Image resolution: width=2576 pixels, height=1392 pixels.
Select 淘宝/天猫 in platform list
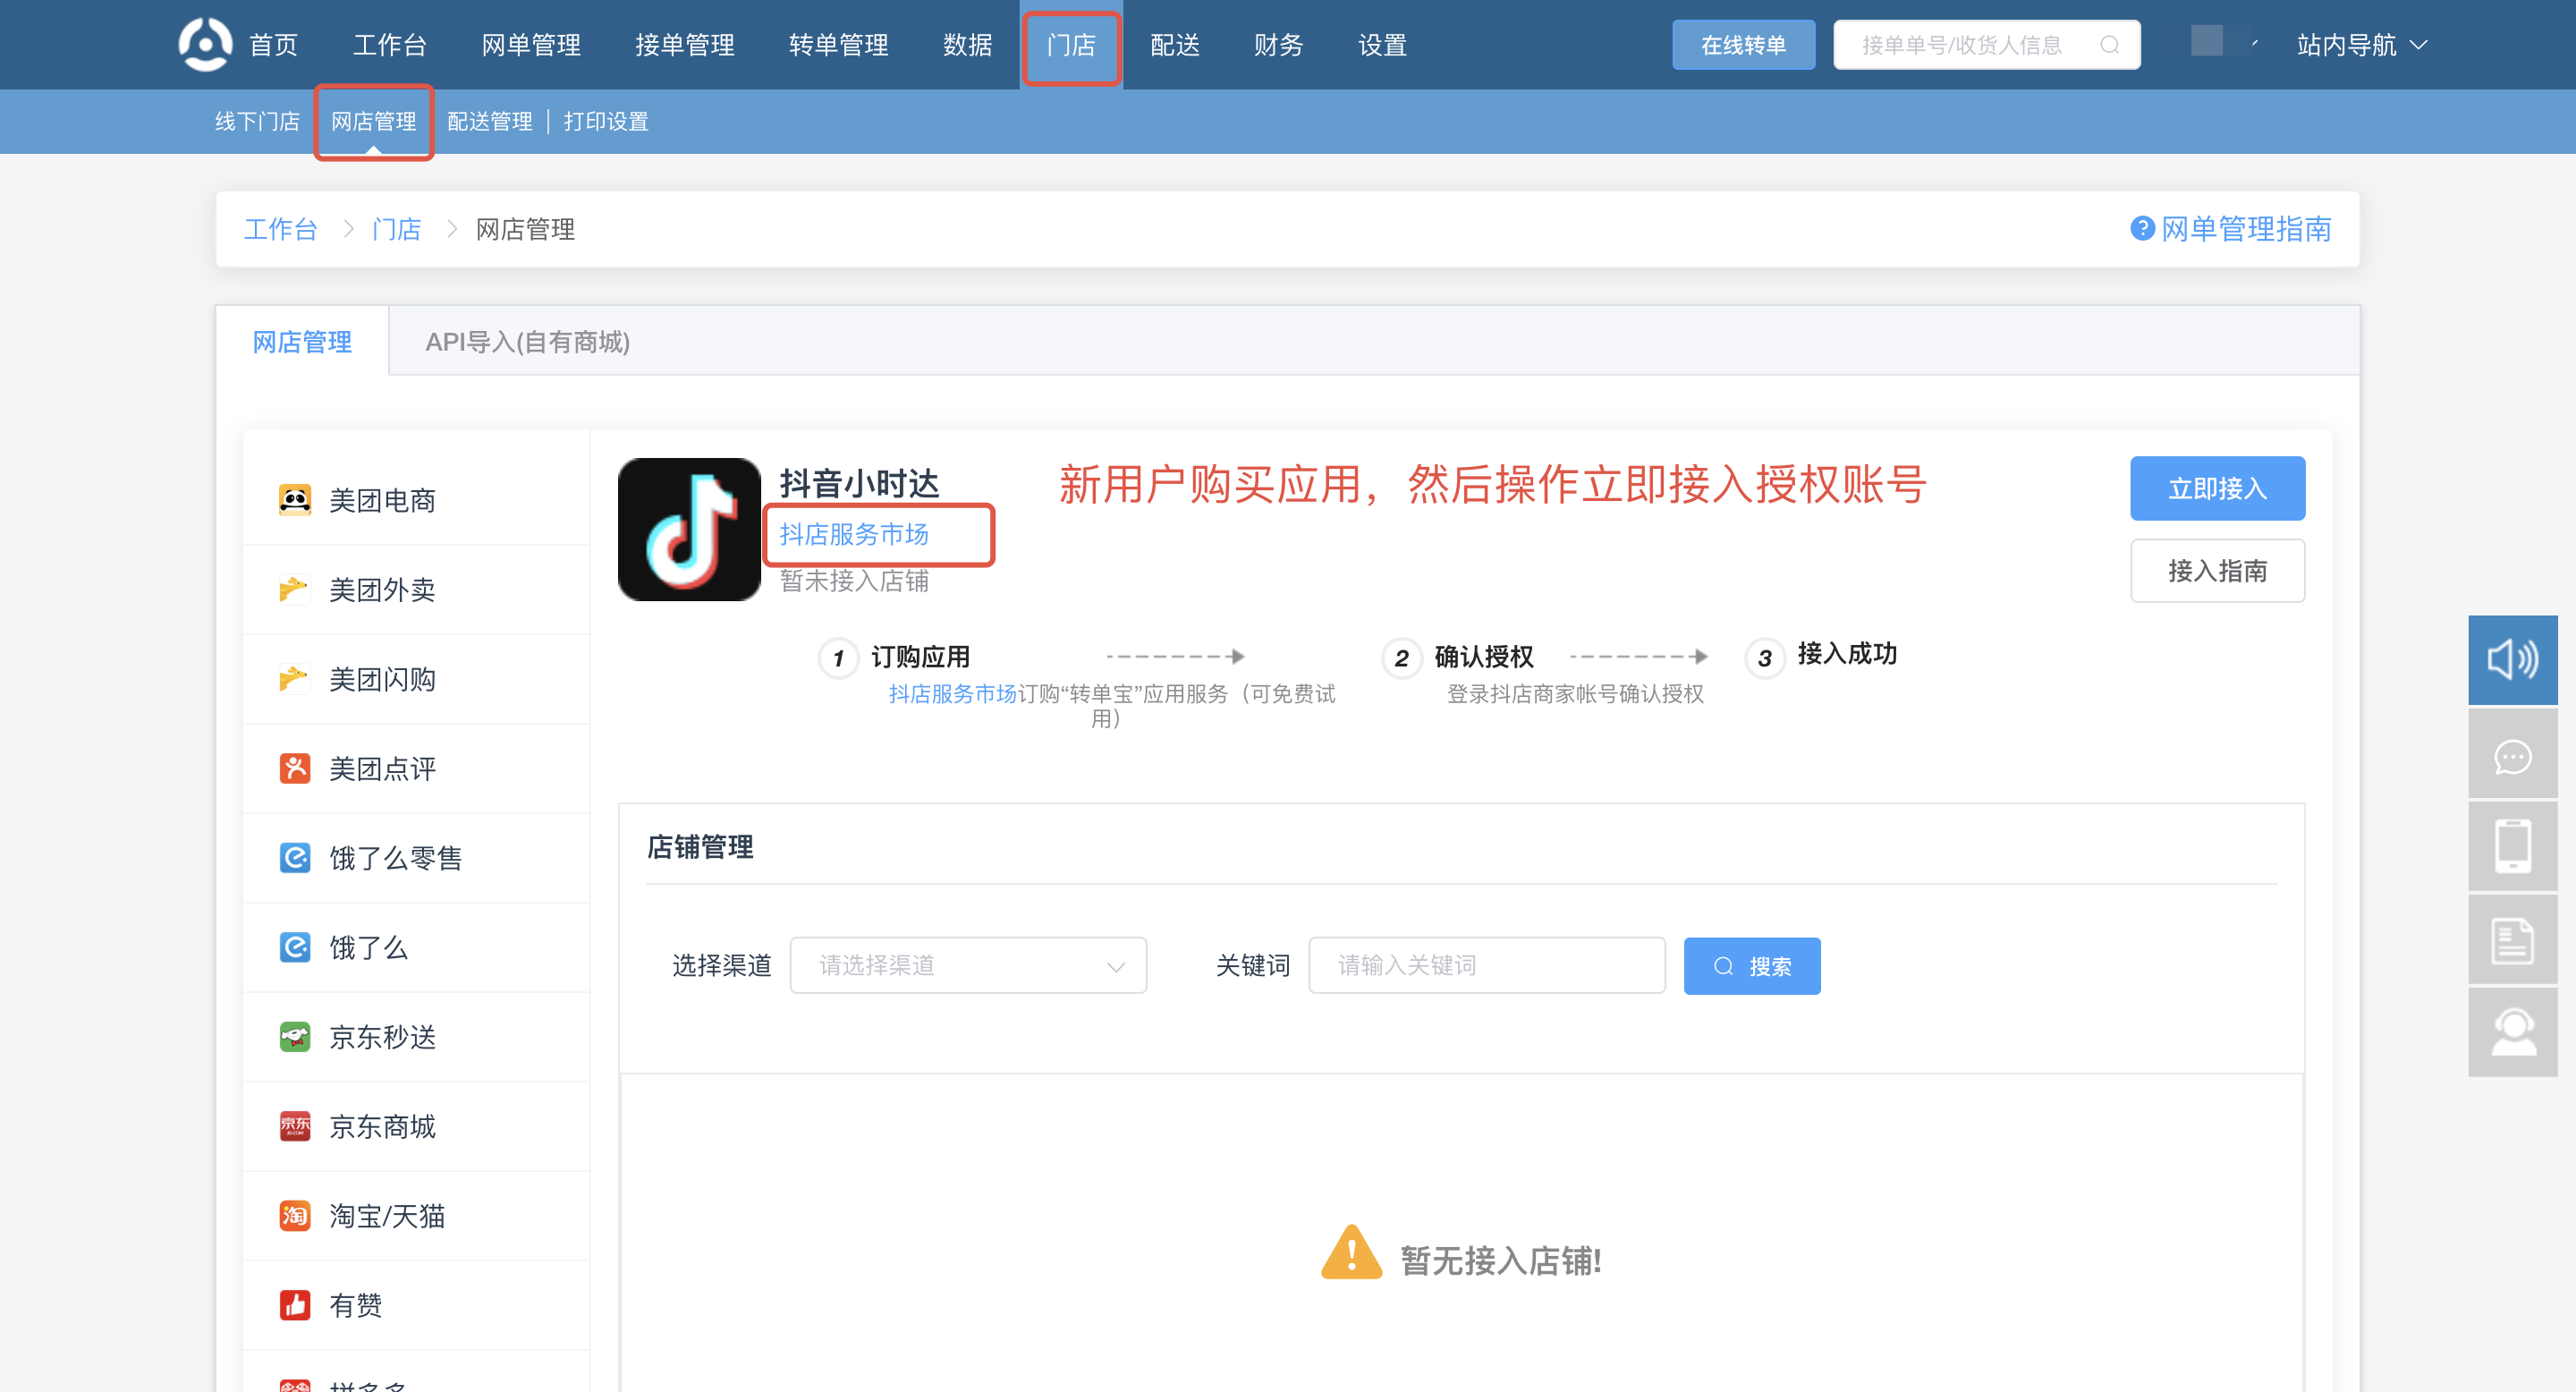pos(417,1216)
